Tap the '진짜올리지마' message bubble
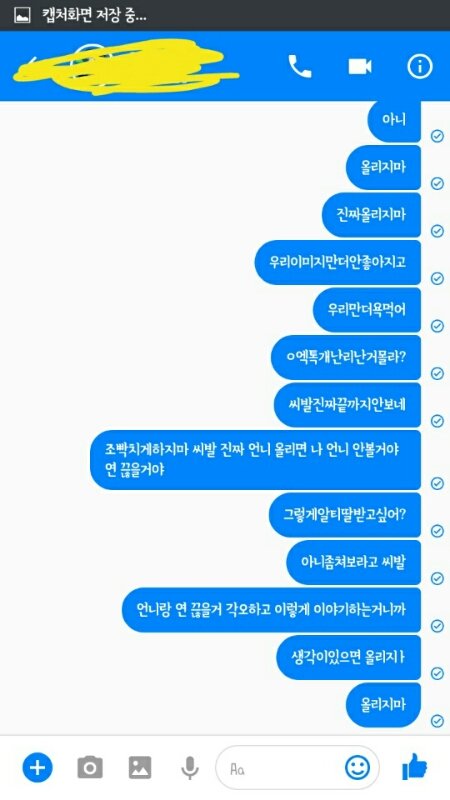 (371, 215)
